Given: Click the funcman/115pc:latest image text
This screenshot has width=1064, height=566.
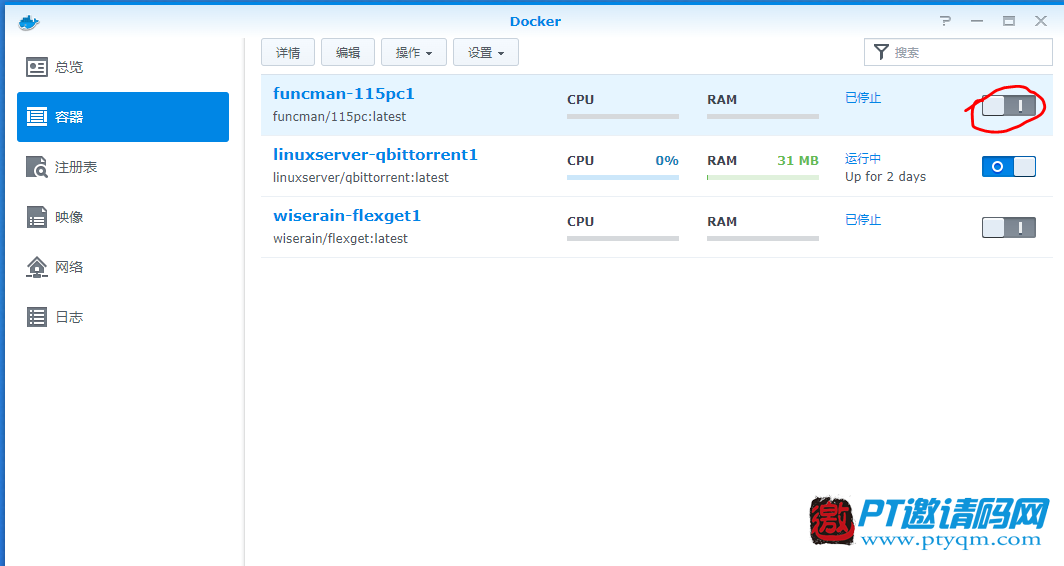Looking at the screenshot, I should pyautogui.click(x=339, y=117).
